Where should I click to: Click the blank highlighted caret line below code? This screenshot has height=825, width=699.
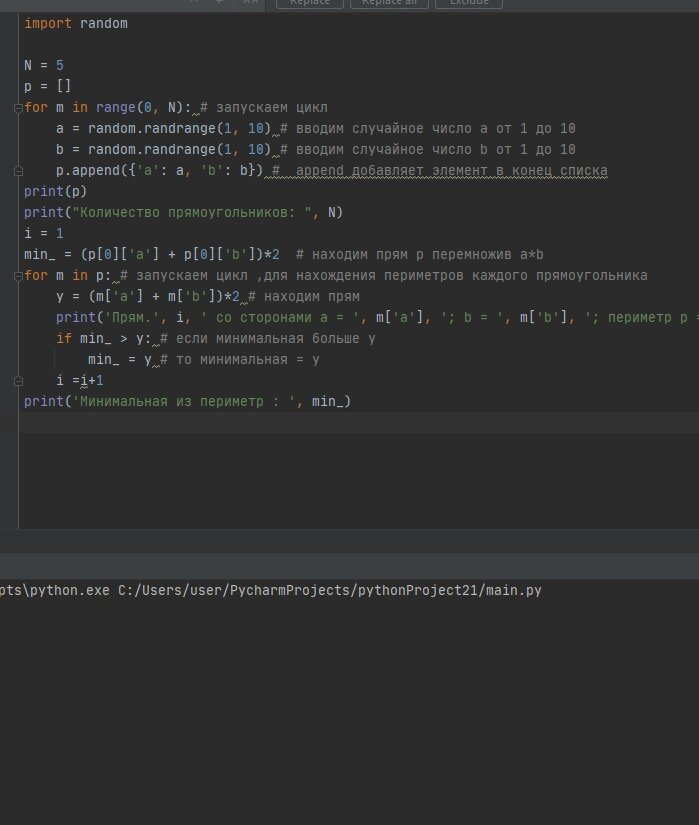pos(359,422)
